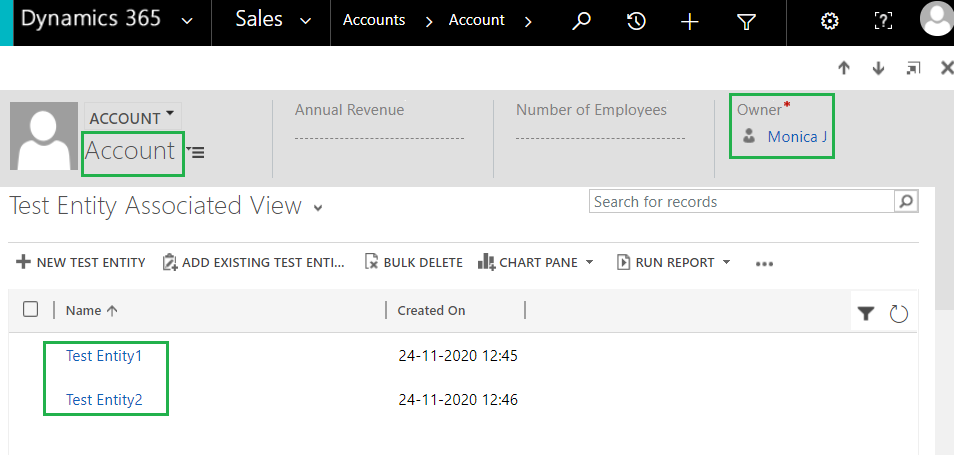Click the Bulk Delete button
This screenshot has width=954, height=455.
point(414,262)
